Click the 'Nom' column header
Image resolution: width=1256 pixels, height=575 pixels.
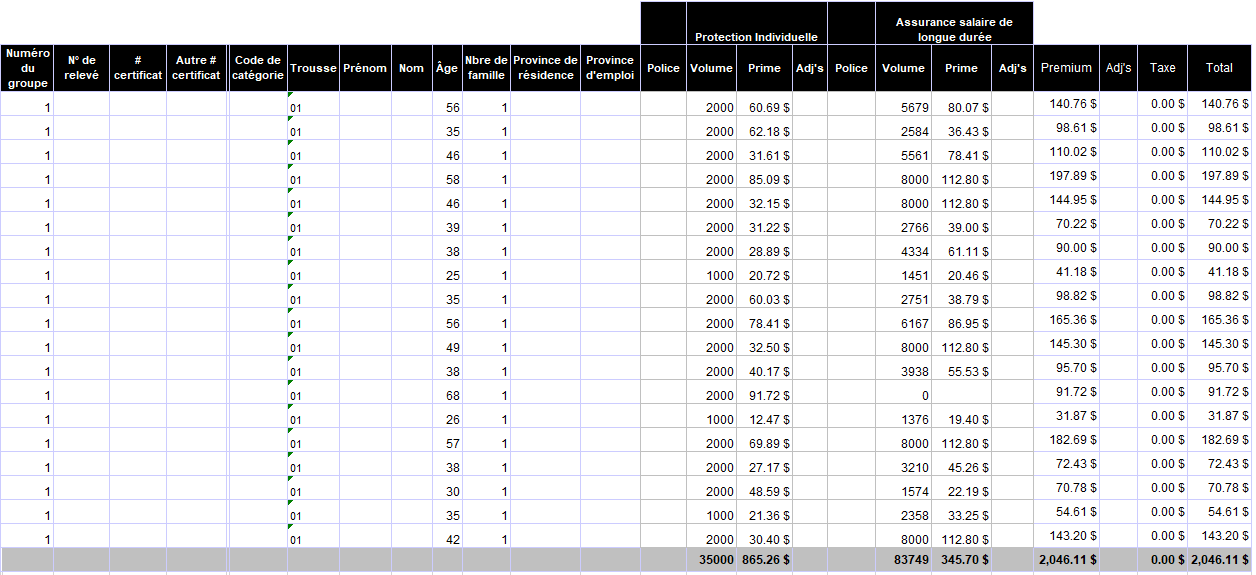(412, 68)
